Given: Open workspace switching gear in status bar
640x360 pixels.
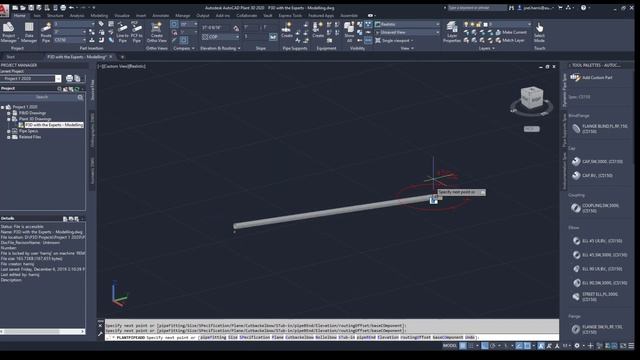Looking at the screenshot, I should [x=577, y=346].
